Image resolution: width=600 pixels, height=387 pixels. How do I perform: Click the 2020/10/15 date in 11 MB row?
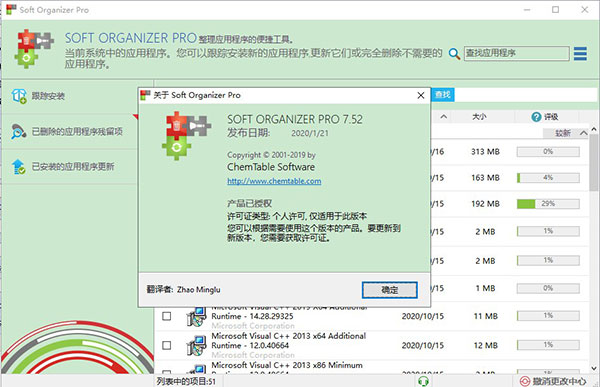tap(423, 316)
